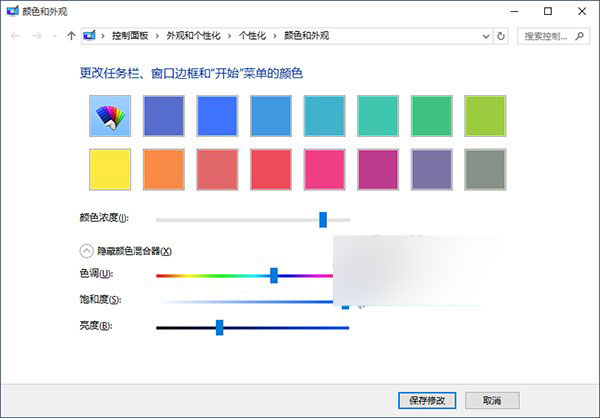Click the 保存修改 button
The image size is (600, 418).
(426, 399)
